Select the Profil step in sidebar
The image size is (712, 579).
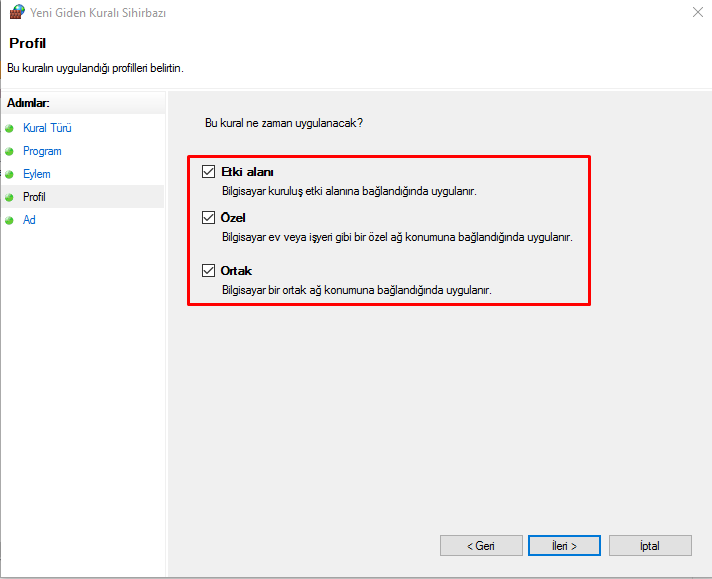click(34, 197)
